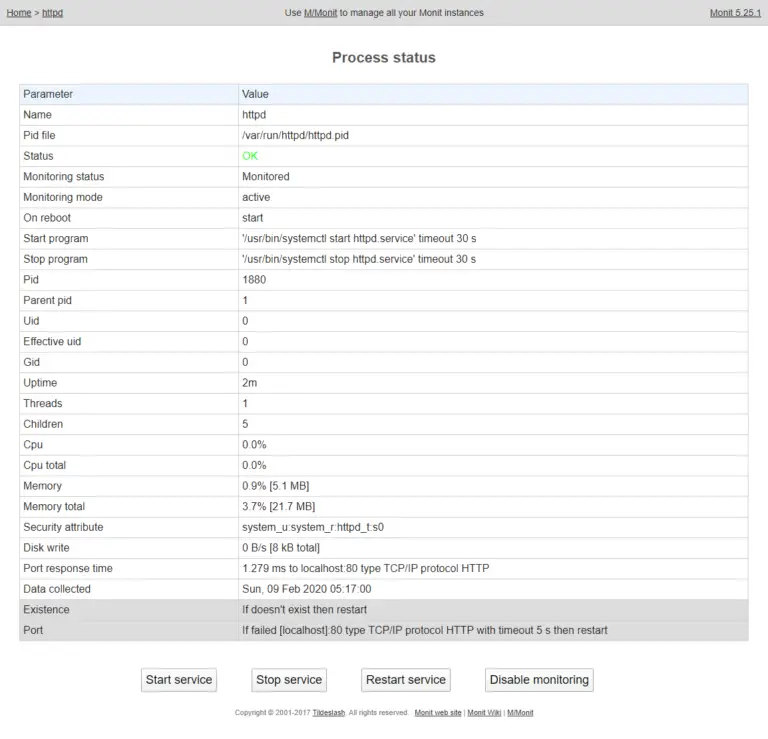
Task: Click the Stop service button
Action: [289, 680]
